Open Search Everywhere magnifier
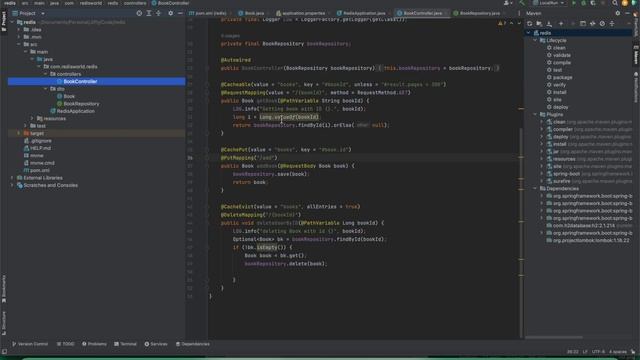This screenshot has width=640, height=360. (615, 3)
